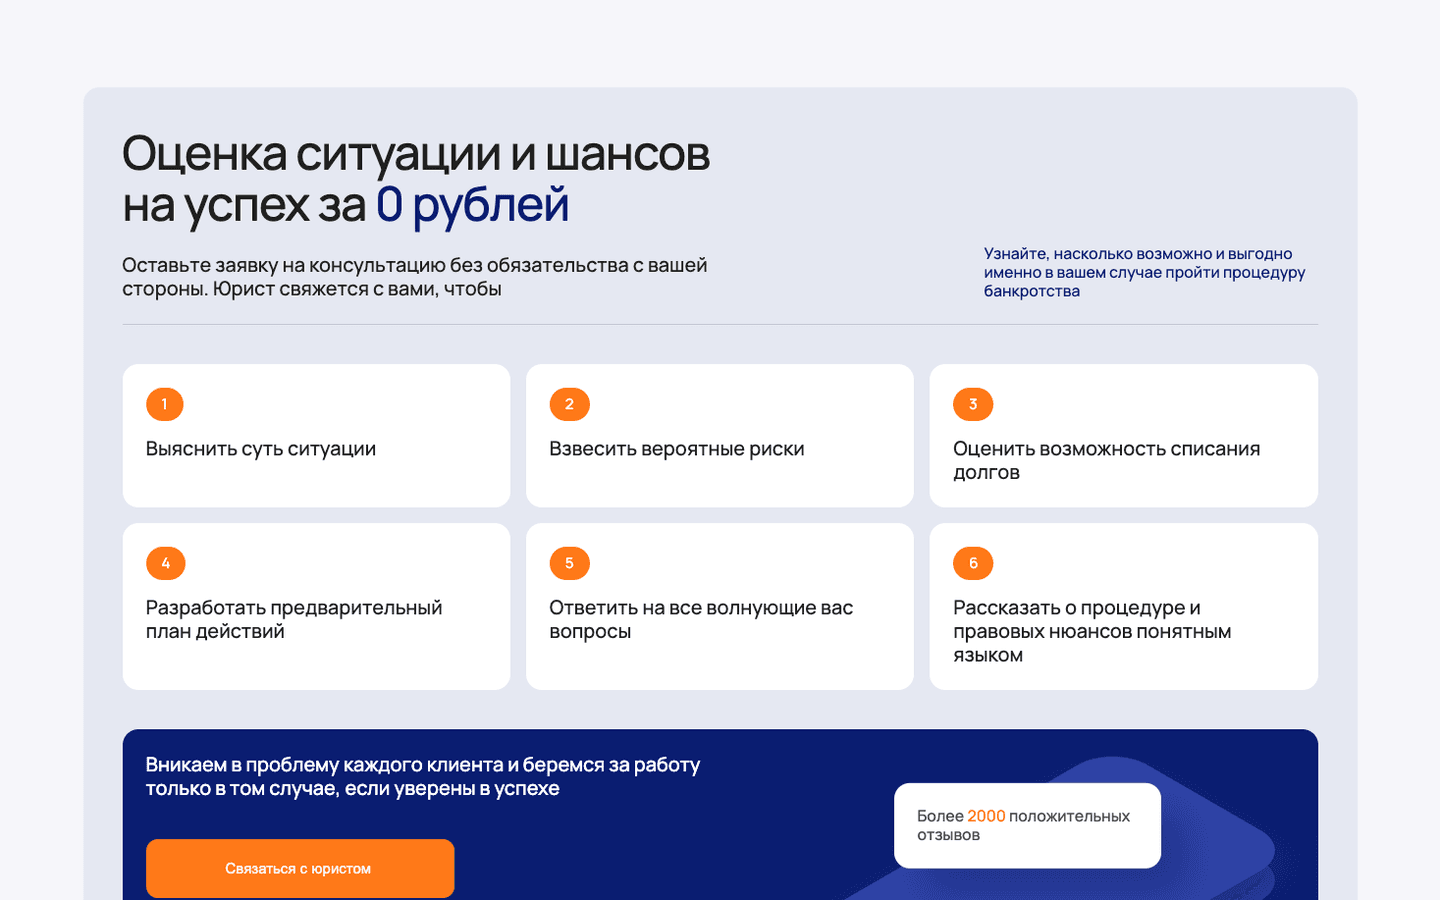Click the 'Узнайте, насколько возможно и выгодно' note
Viewport: 1440px width, 900px height.
pyautogui.click(x=1145, y=272)
